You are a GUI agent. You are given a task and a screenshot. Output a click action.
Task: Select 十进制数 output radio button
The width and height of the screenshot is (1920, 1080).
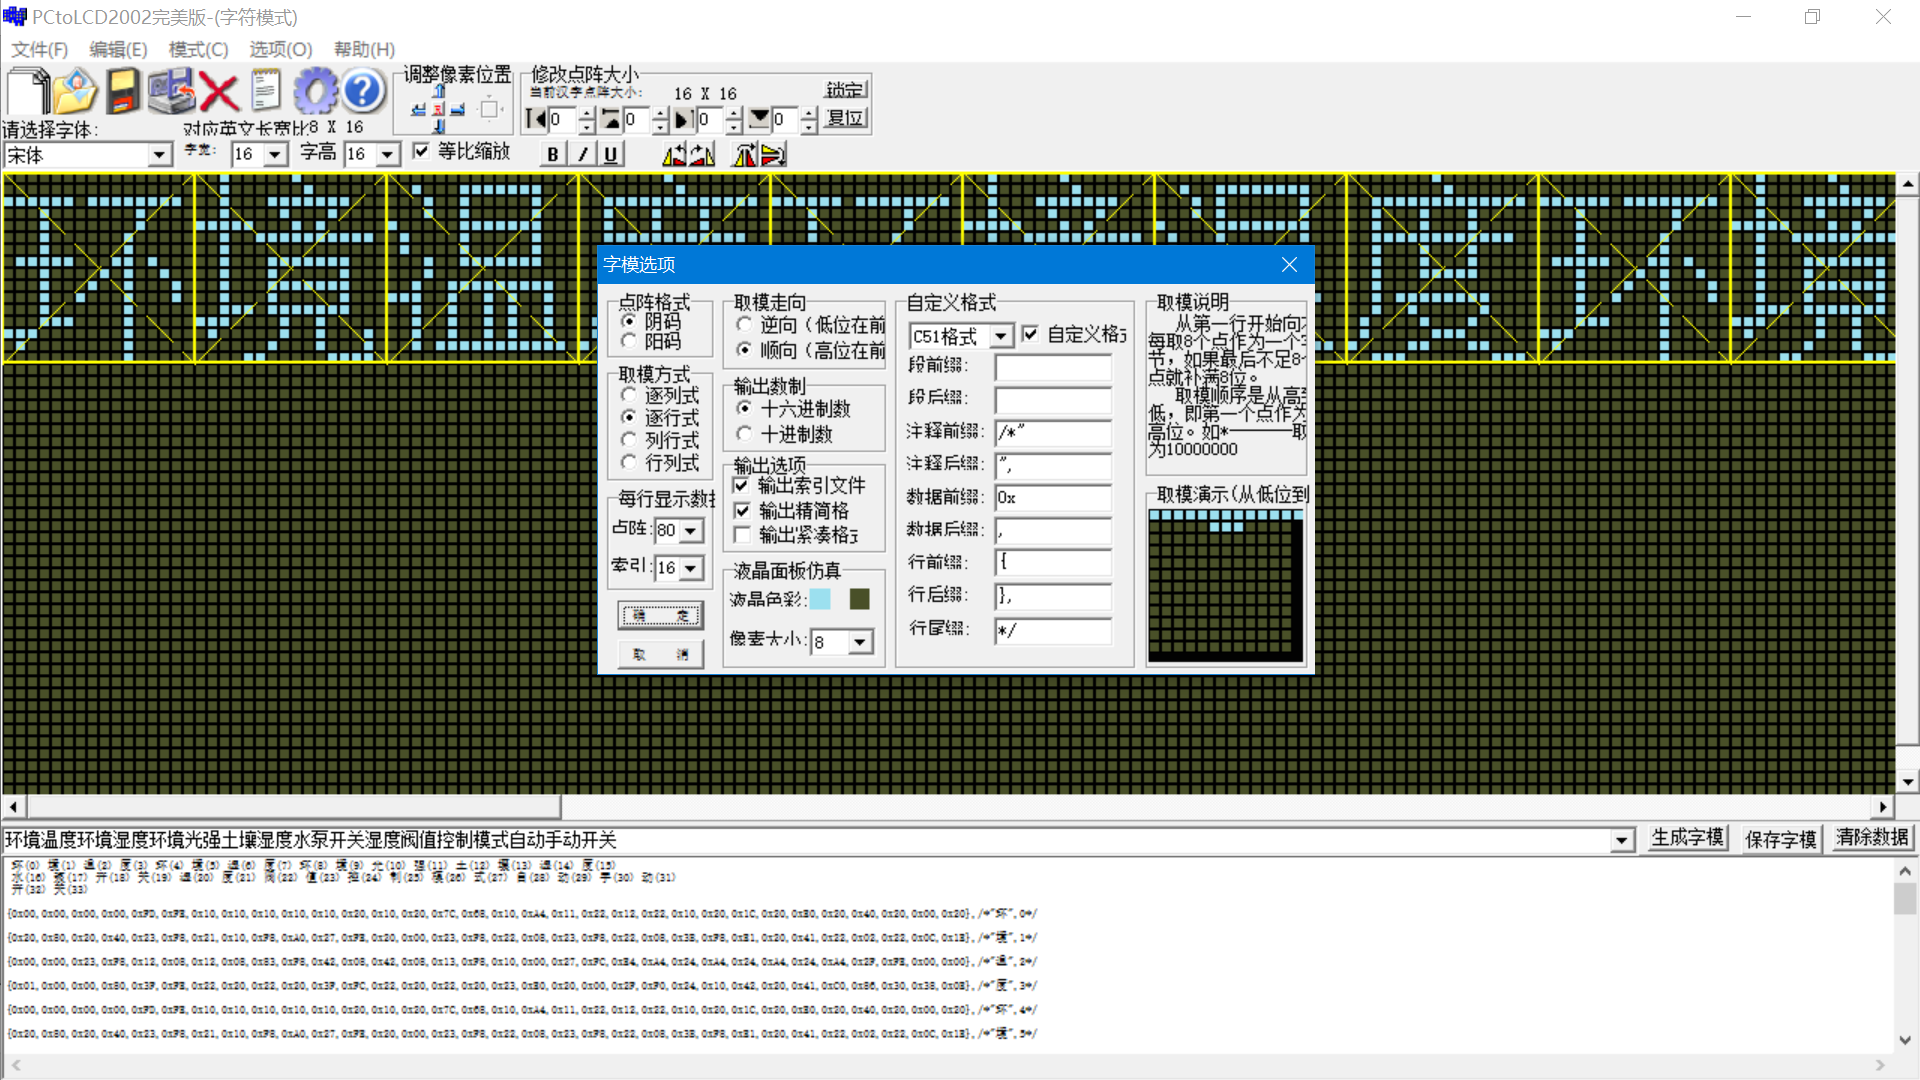pyautogui.click(x=744, y=434)
